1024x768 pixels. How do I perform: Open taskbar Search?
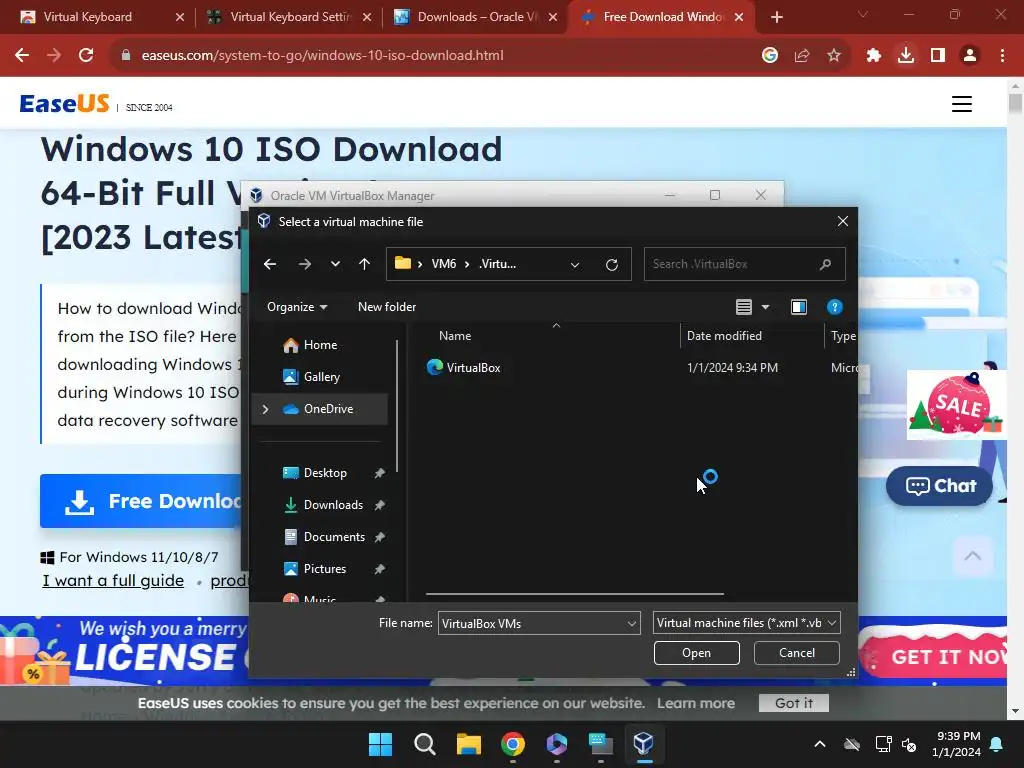point(424,744)
